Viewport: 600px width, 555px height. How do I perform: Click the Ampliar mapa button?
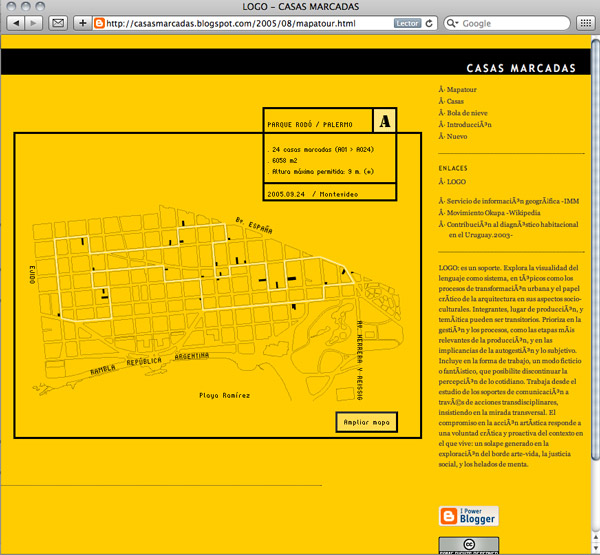click(367, 422)
